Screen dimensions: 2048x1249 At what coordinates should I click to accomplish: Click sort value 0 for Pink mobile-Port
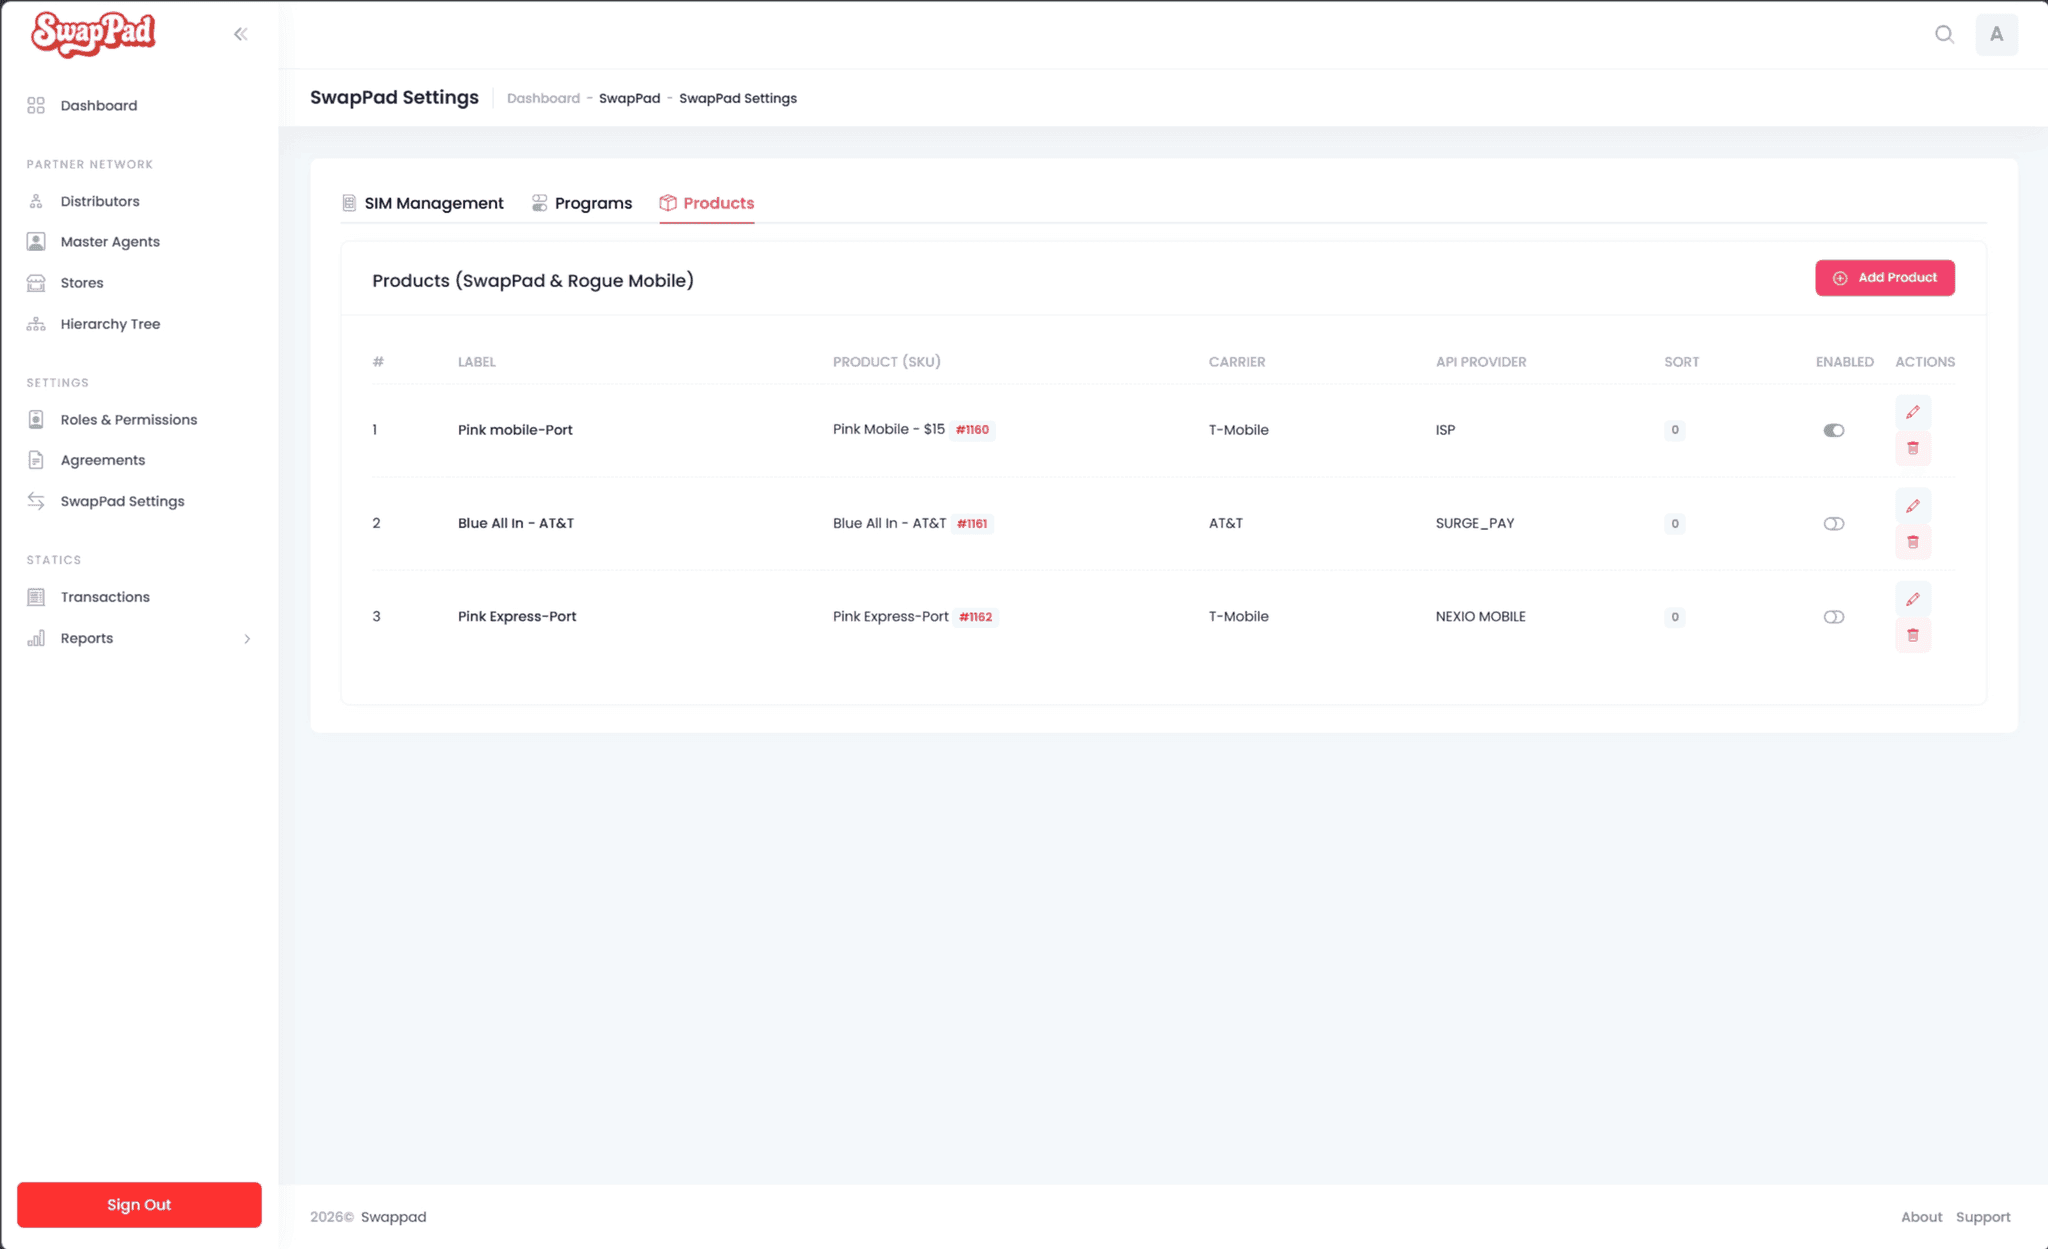coord(1675,430)
